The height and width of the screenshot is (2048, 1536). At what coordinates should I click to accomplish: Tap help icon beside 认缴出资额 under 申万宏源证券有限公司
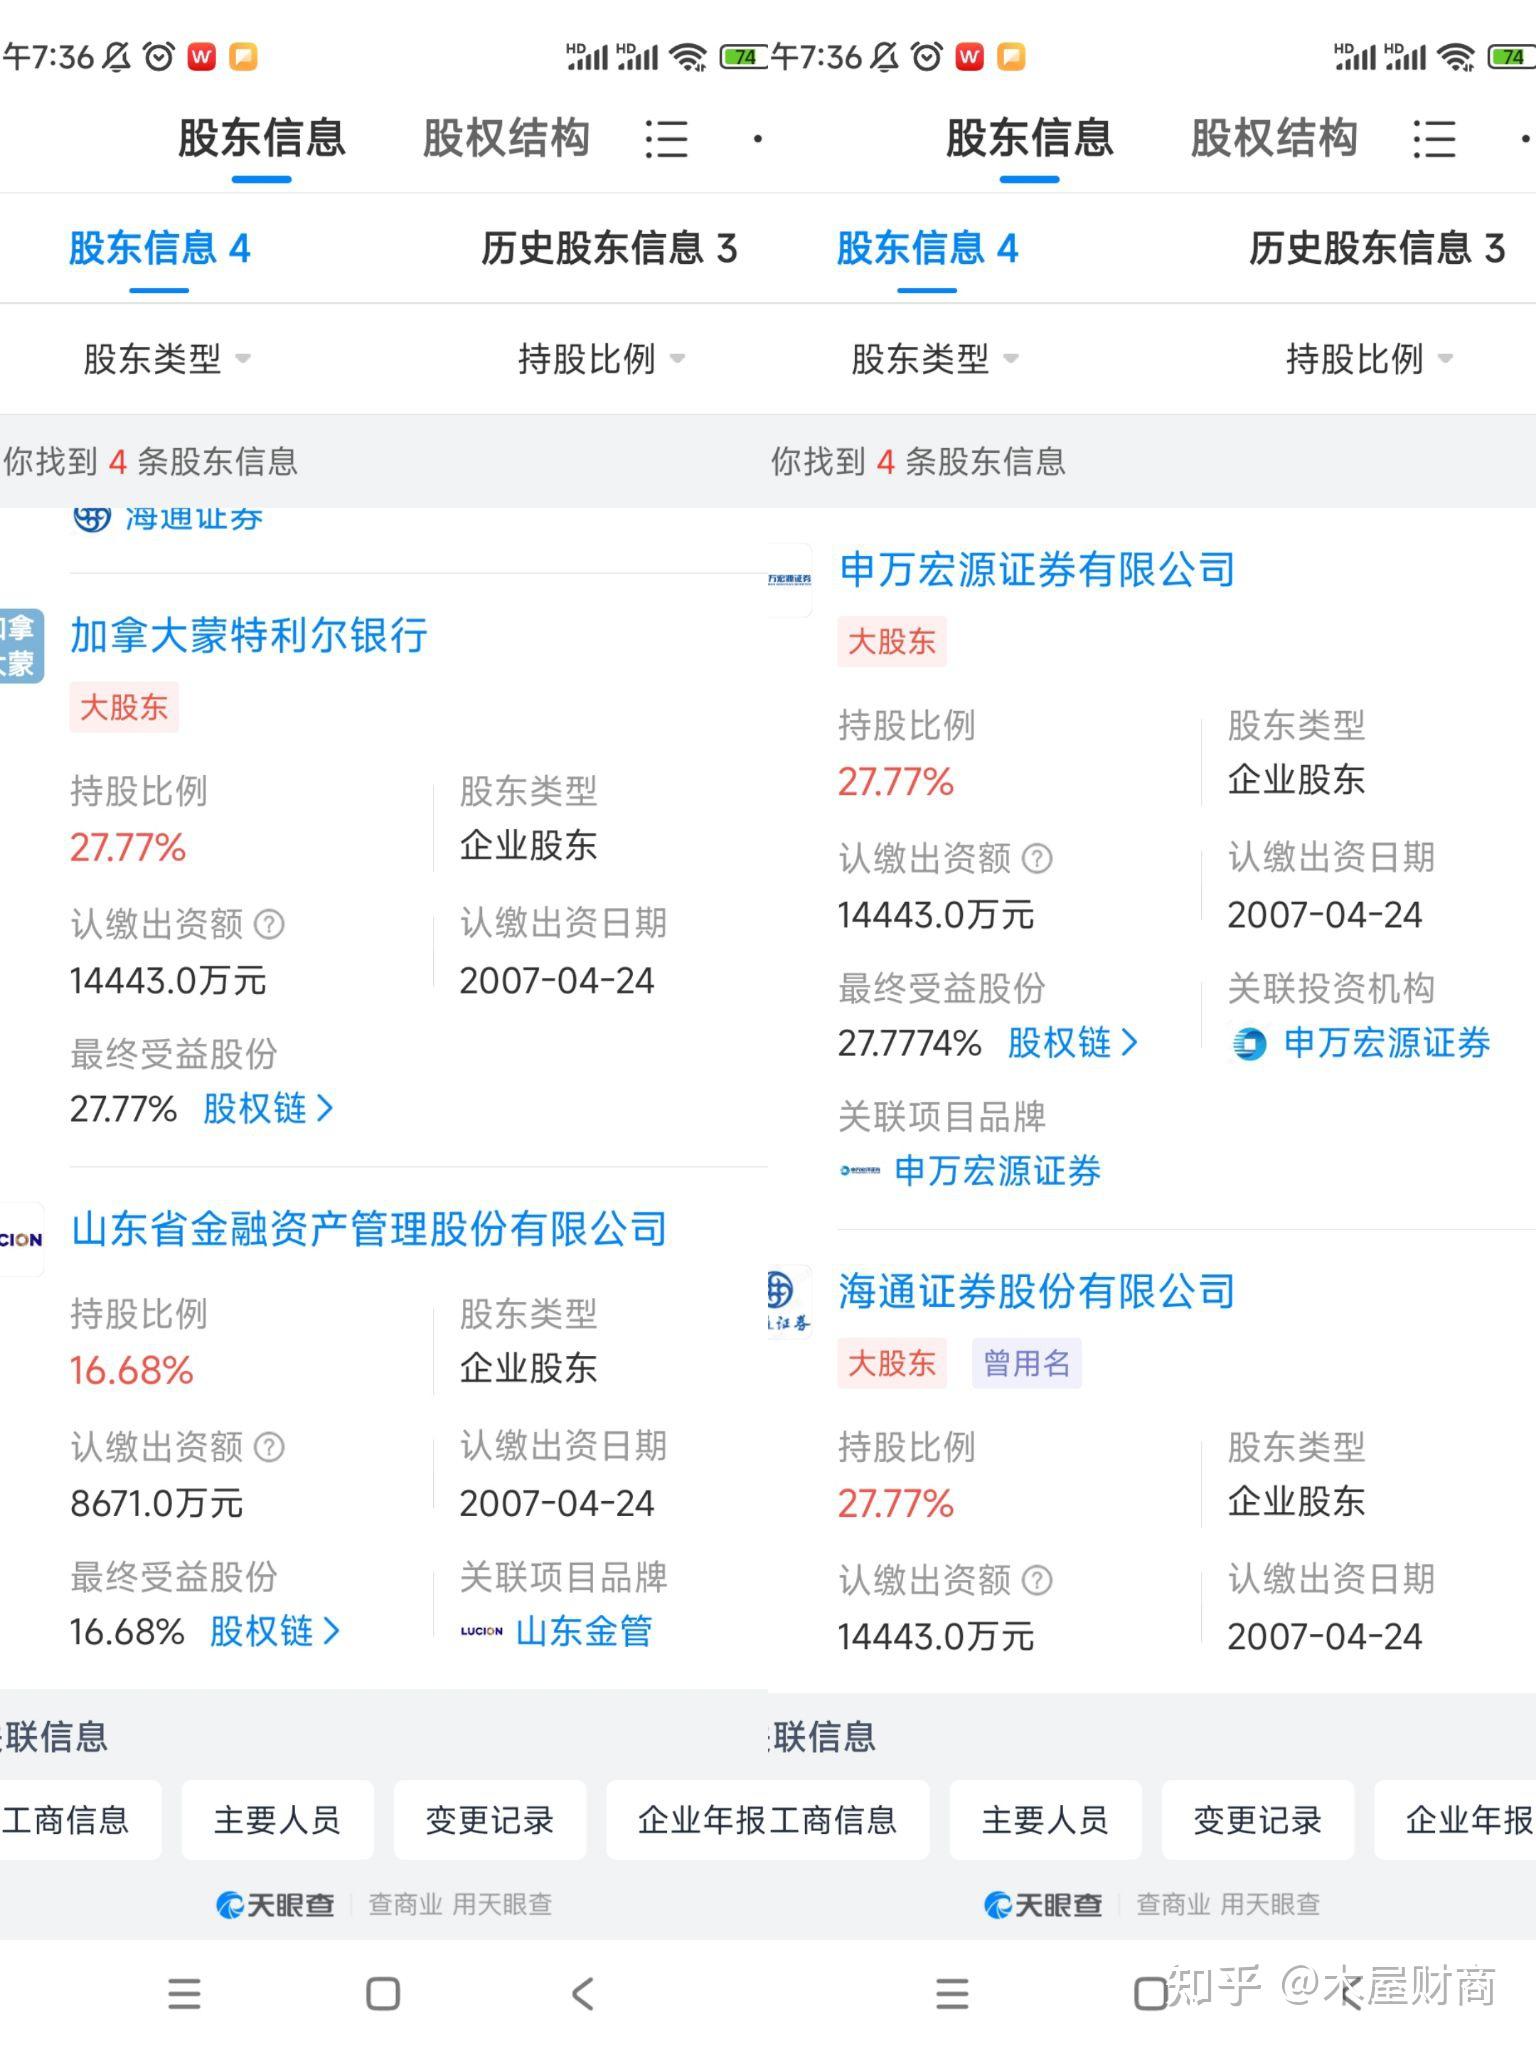pos(1037,858)
